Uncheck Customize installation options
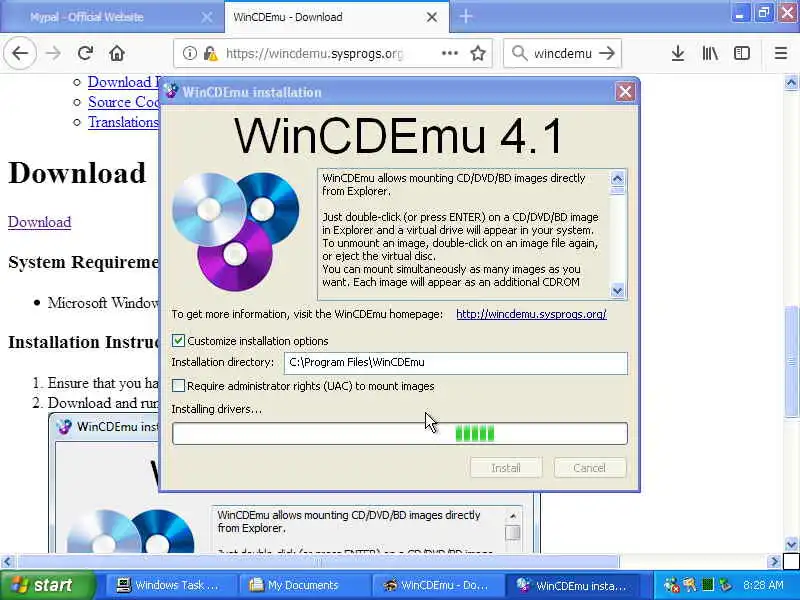The height and width of the screenshot is (600, 800). tap(178, 340)
